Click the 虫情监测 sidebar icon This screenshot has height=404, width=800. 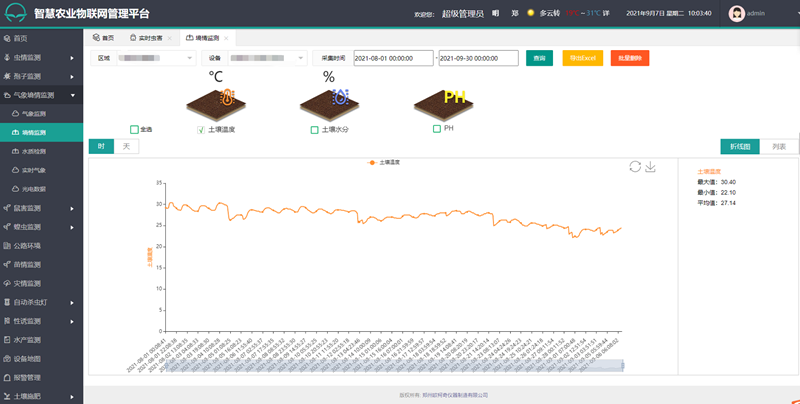tap(7, 57)
